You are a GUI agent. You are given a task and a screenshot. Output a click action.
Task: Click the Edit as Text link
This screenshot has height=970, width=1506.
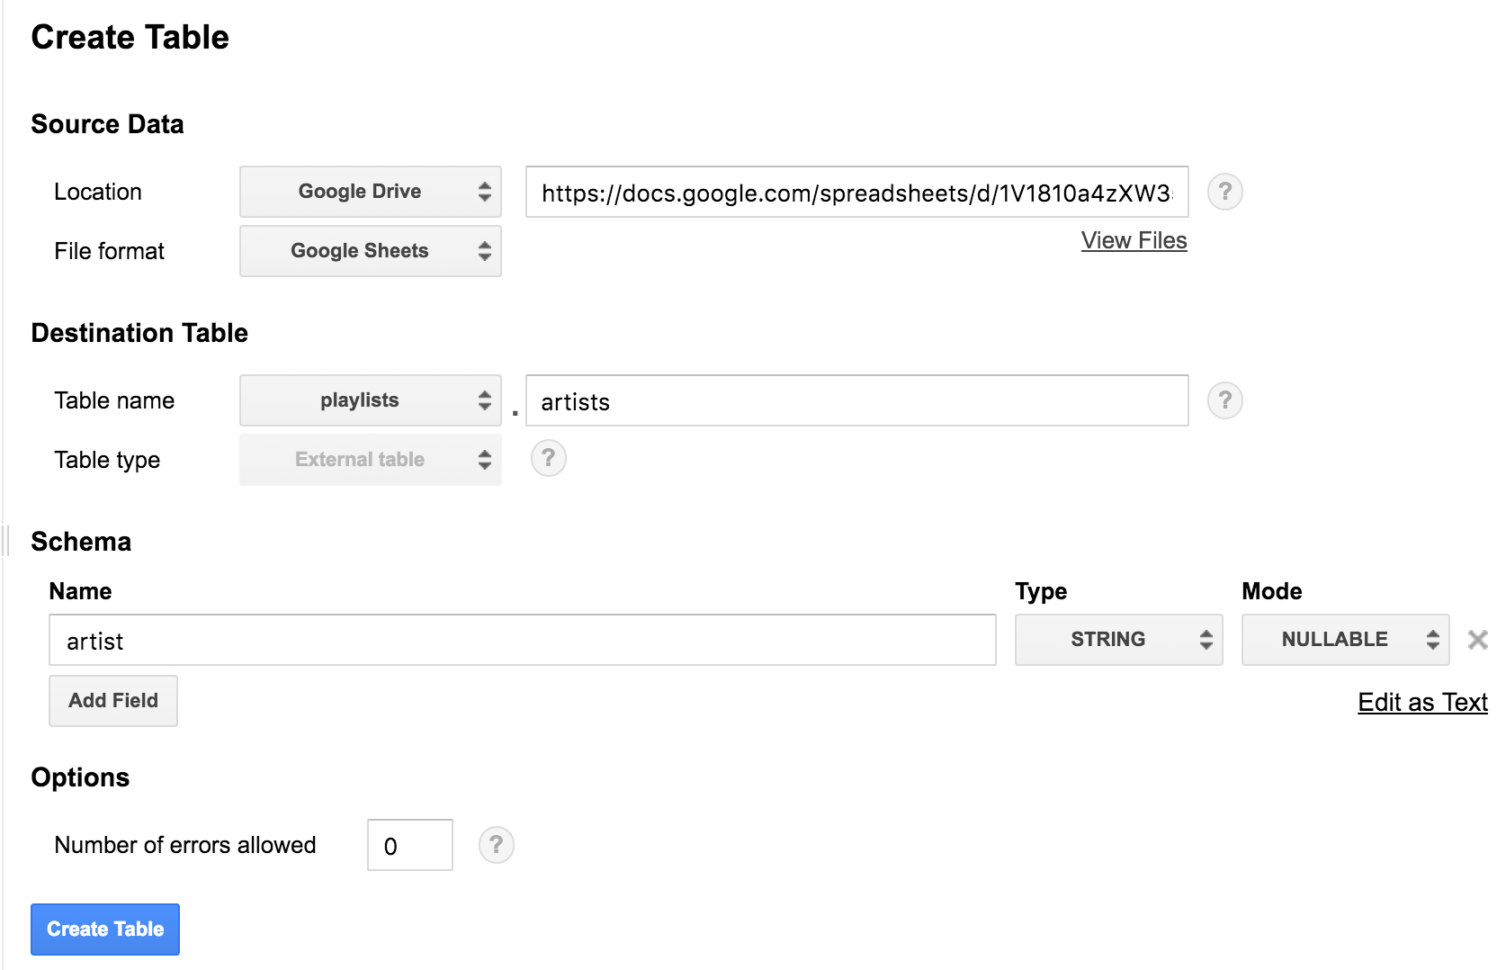click(1421, 701)
